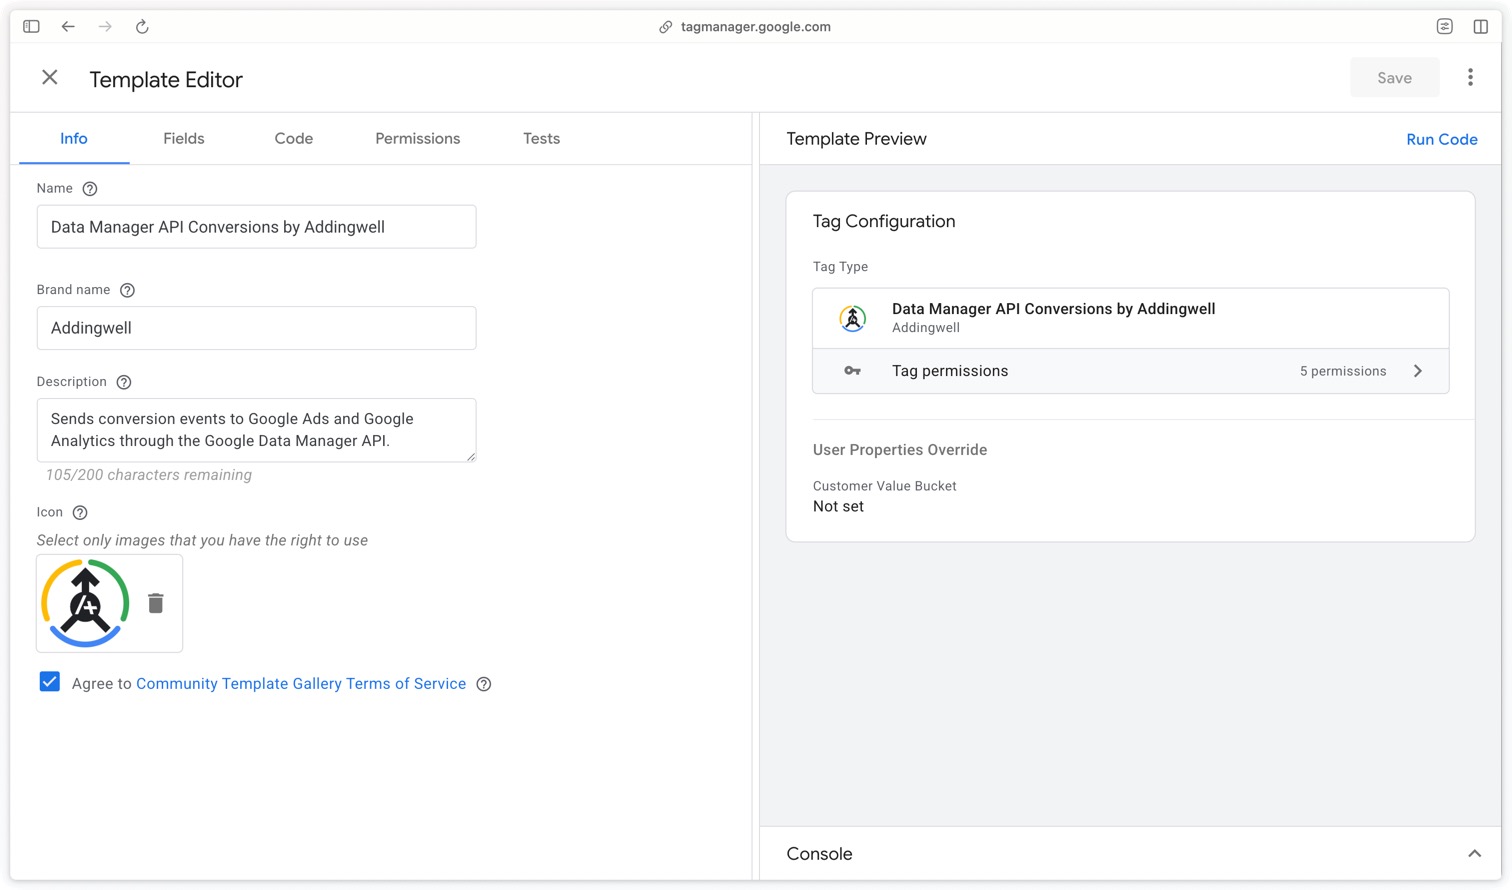Click the Tag permissions row label
The image size is (1512, 890).
[950, 371]
